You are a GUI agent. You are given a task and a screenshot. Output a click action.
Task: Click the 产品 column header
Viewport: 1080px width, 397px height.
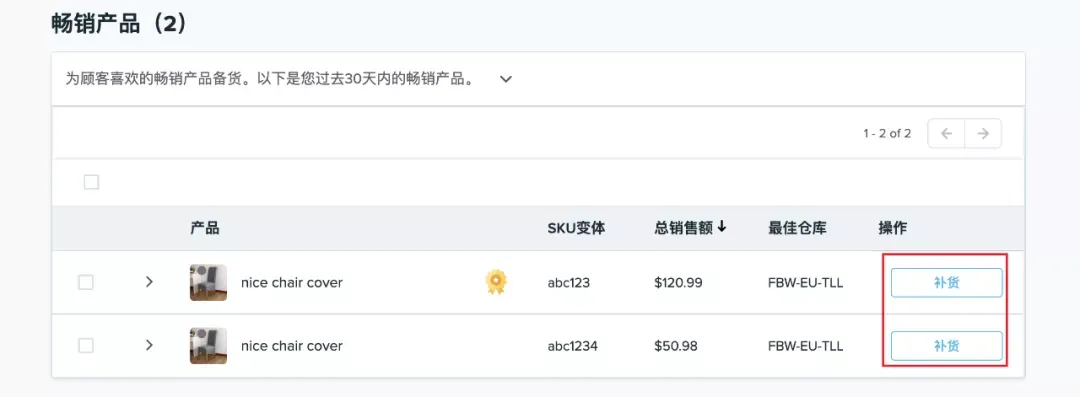tap(205, 228)
